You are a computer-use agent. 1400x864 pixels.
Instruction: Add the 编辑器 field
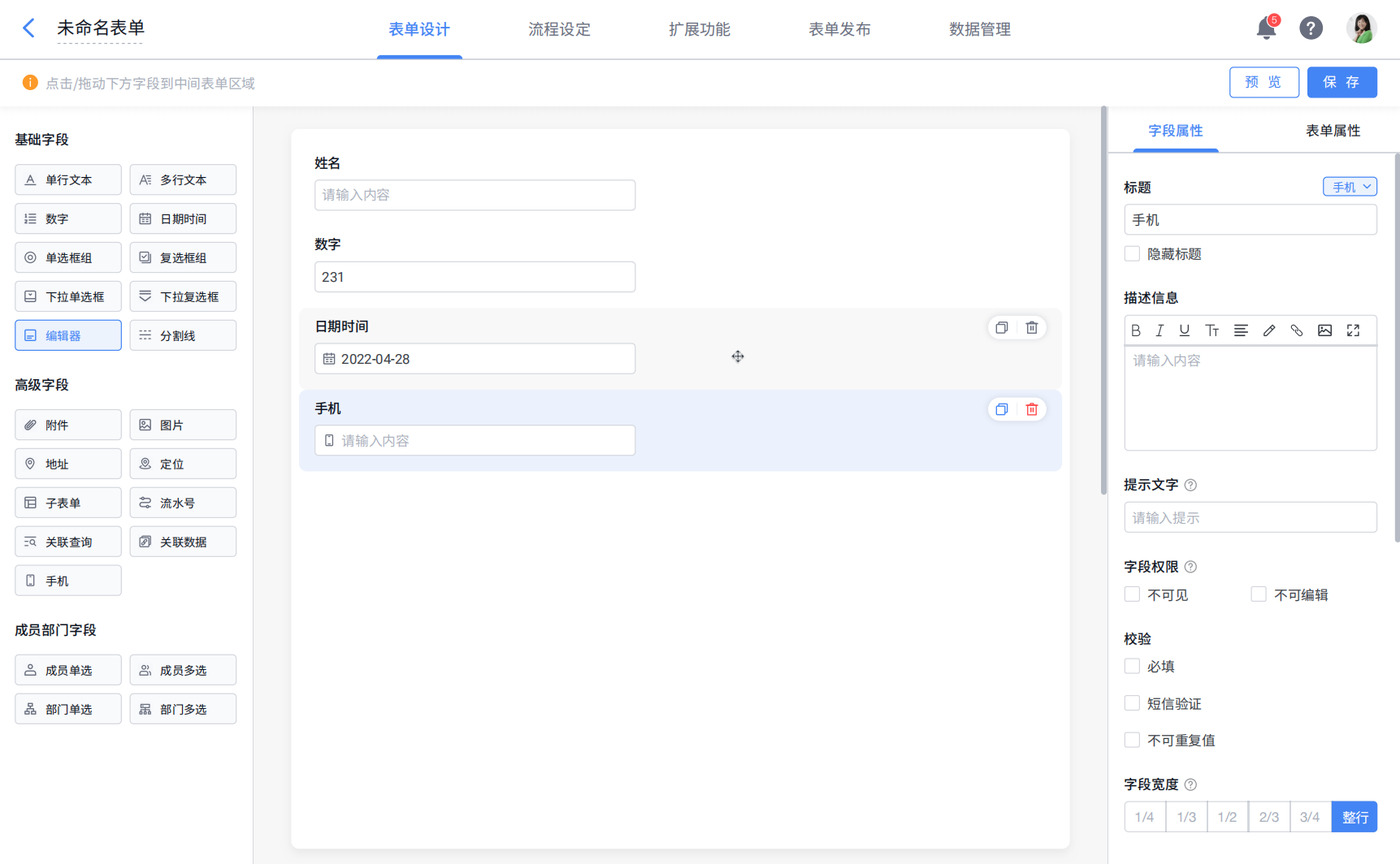coord(68,335)
